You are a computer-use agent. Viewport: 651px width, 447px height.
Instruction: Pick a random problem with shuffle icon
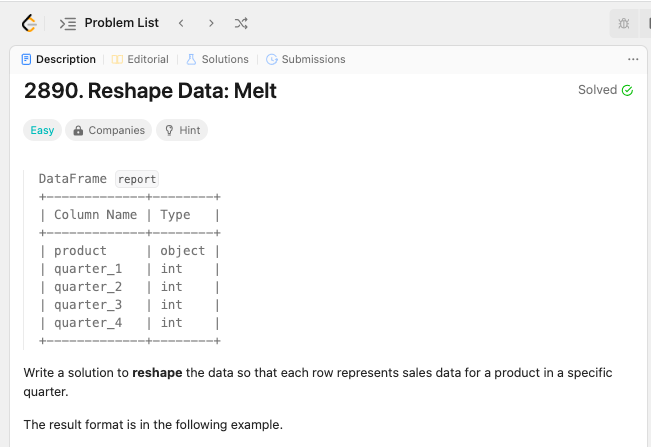click(x=241, y=23)
